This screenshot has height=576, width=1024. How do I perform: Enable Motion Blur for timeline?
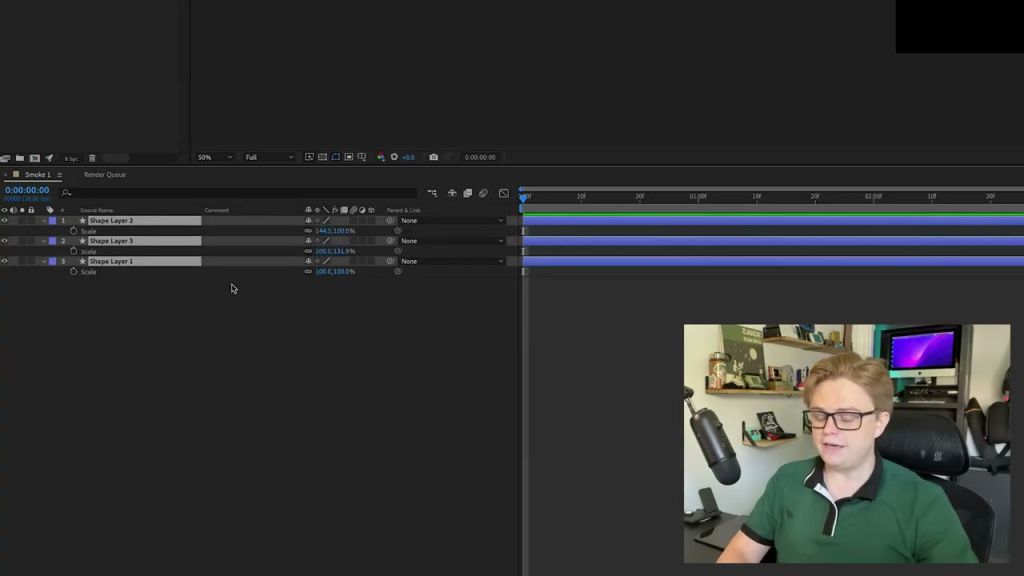point(483,193)
